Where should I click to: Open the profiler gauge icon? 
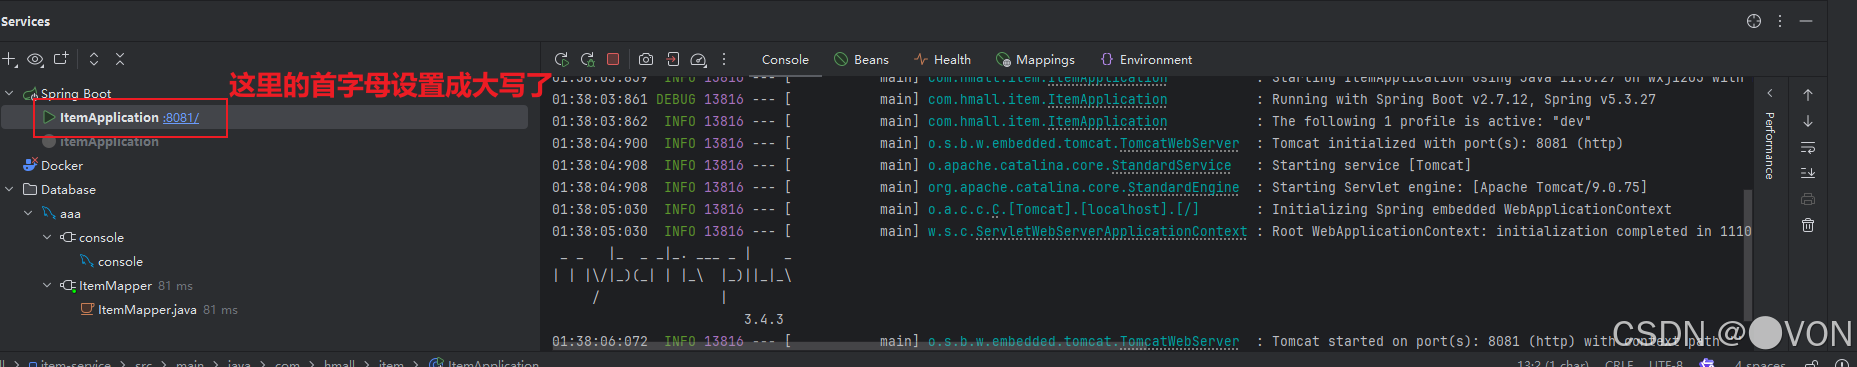coord(699,59)
